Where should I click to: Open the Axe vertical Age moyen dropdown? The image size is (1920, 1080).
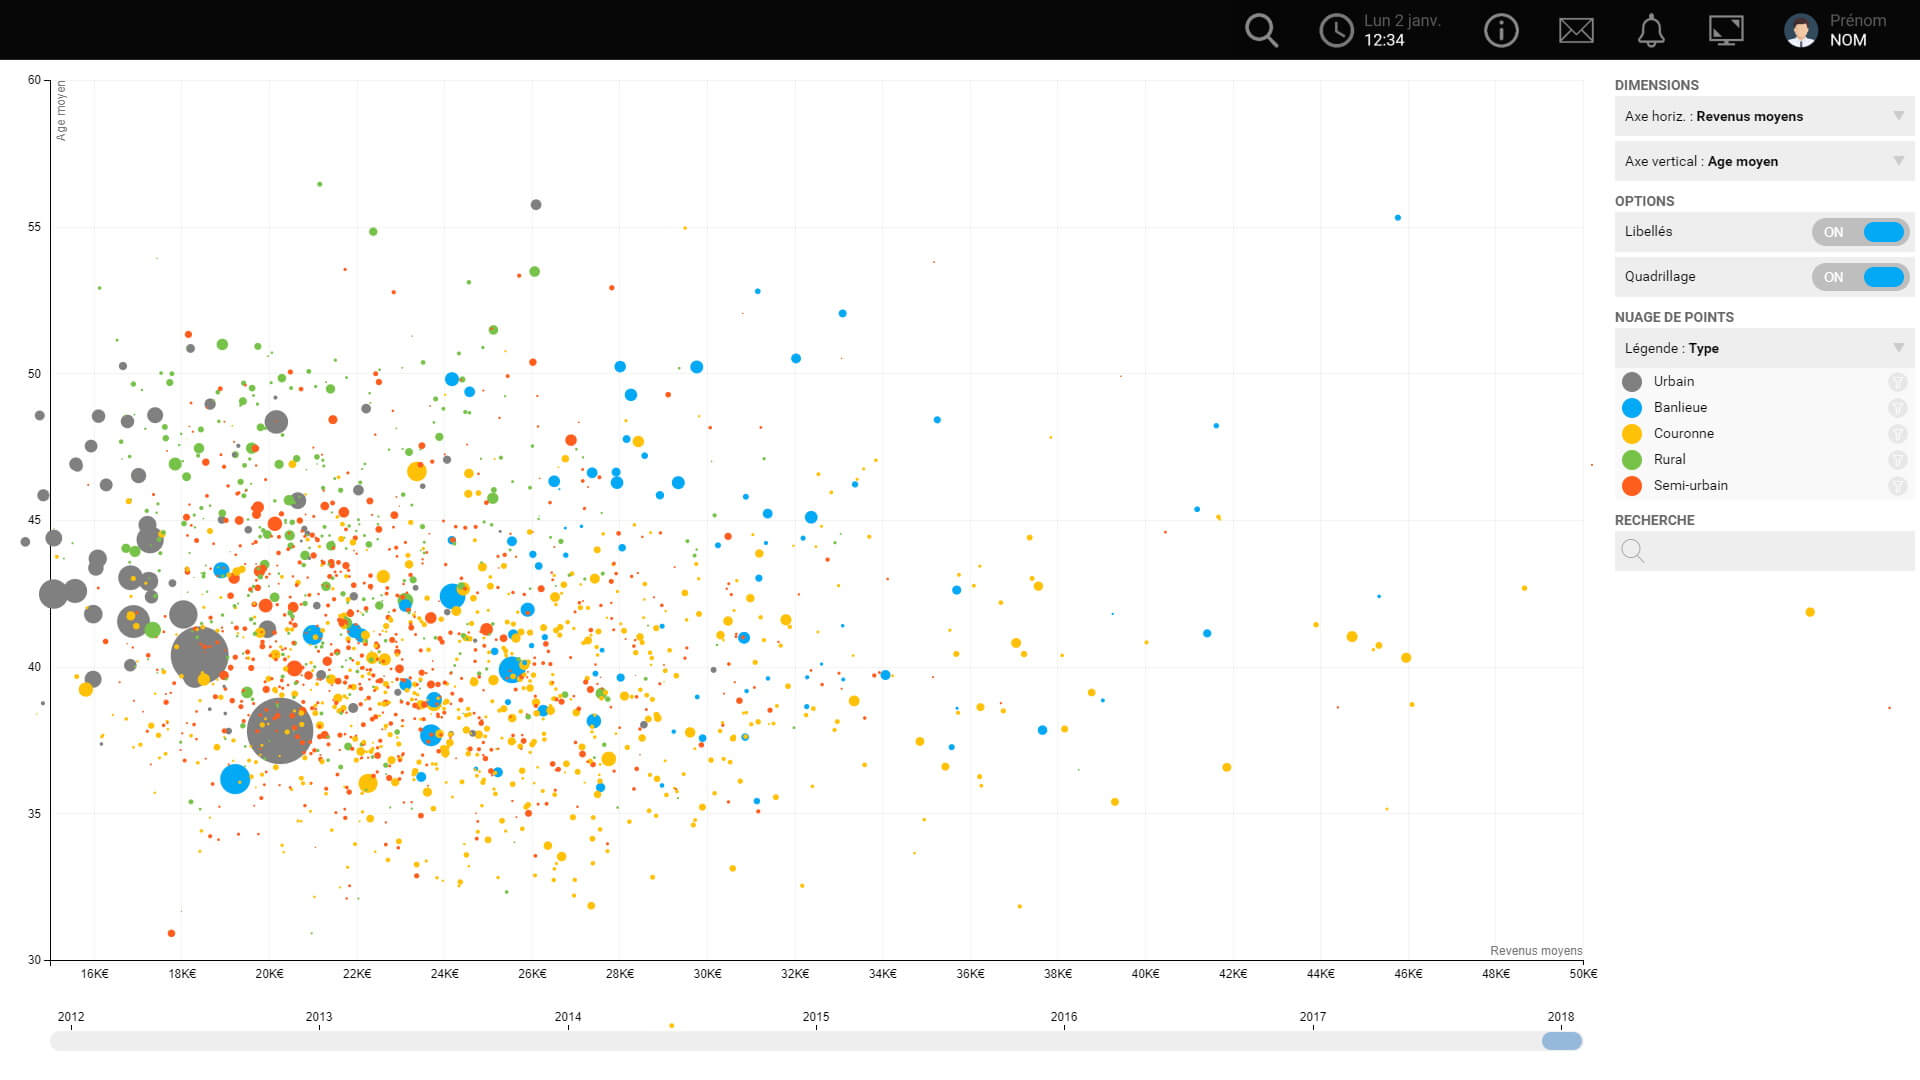(x=1764, y=161)
